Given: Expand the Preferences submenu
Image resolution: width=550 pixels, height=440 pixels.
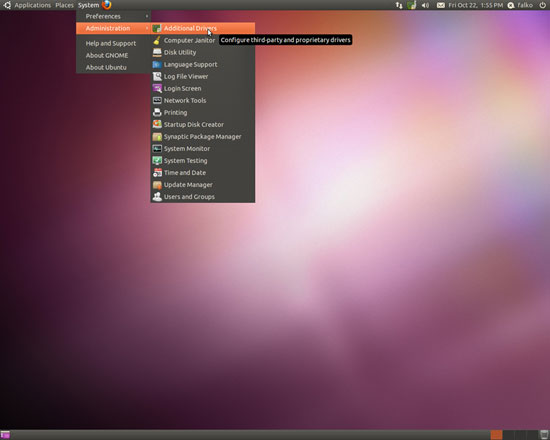Looking at the screenshot, I should tap(114, 16).
